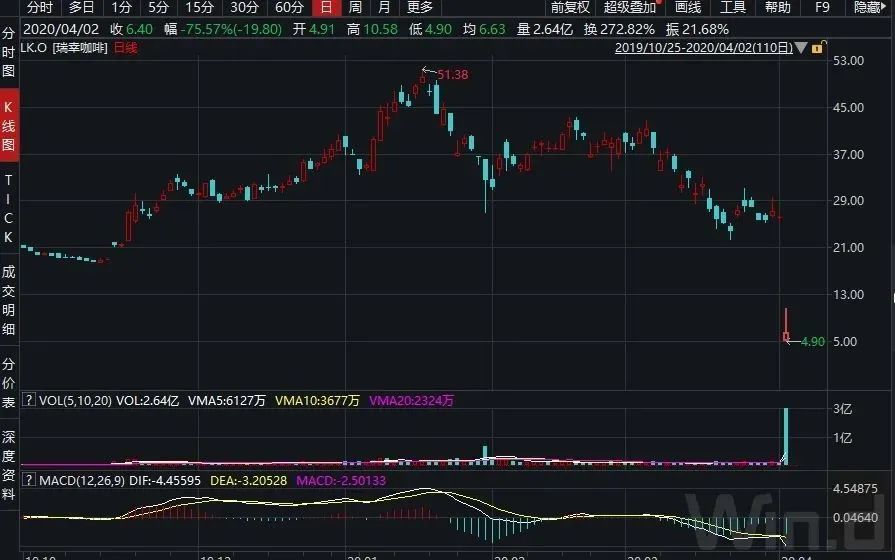This screenshot has height=560, width=895.
Task: Open the 更多 periods menu
Action: (420, 7)
